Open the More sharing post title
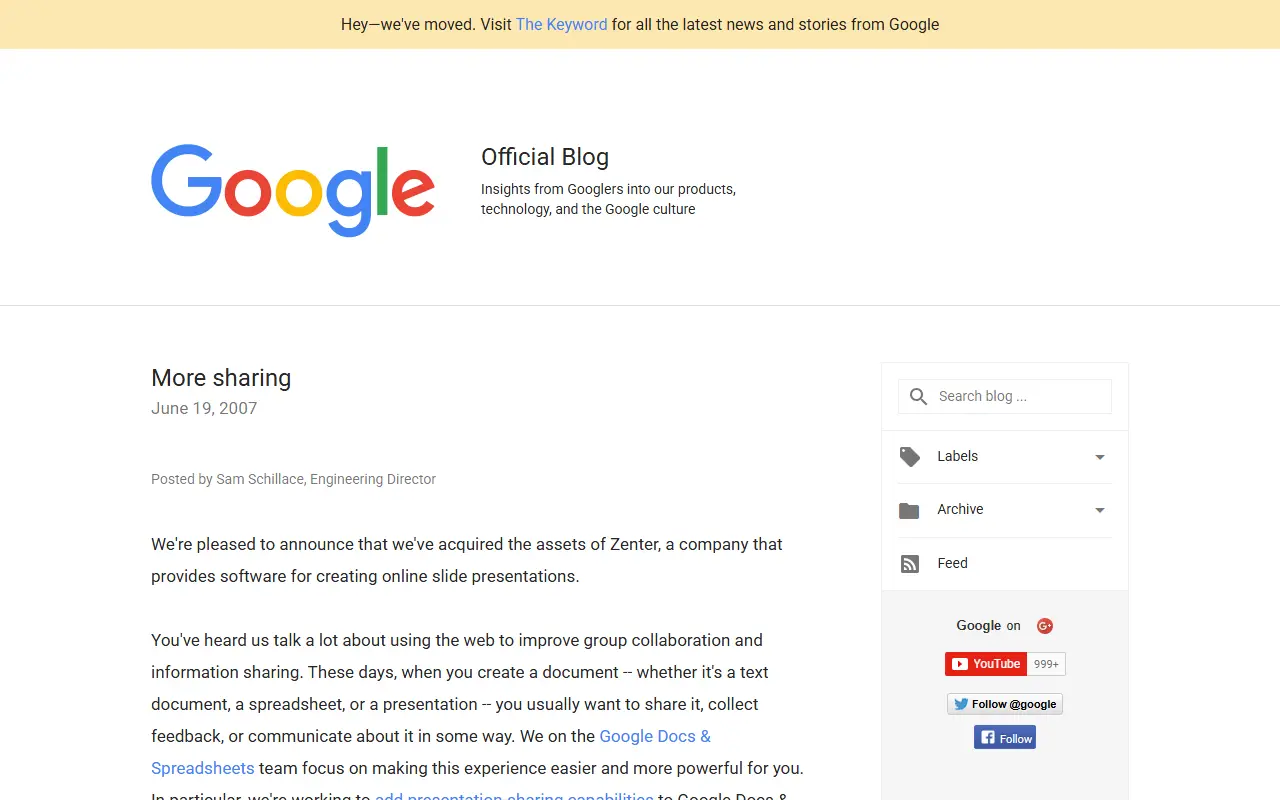Viewport: 1280px width, 800px height. pyautogui.click(x=221, y=378)
